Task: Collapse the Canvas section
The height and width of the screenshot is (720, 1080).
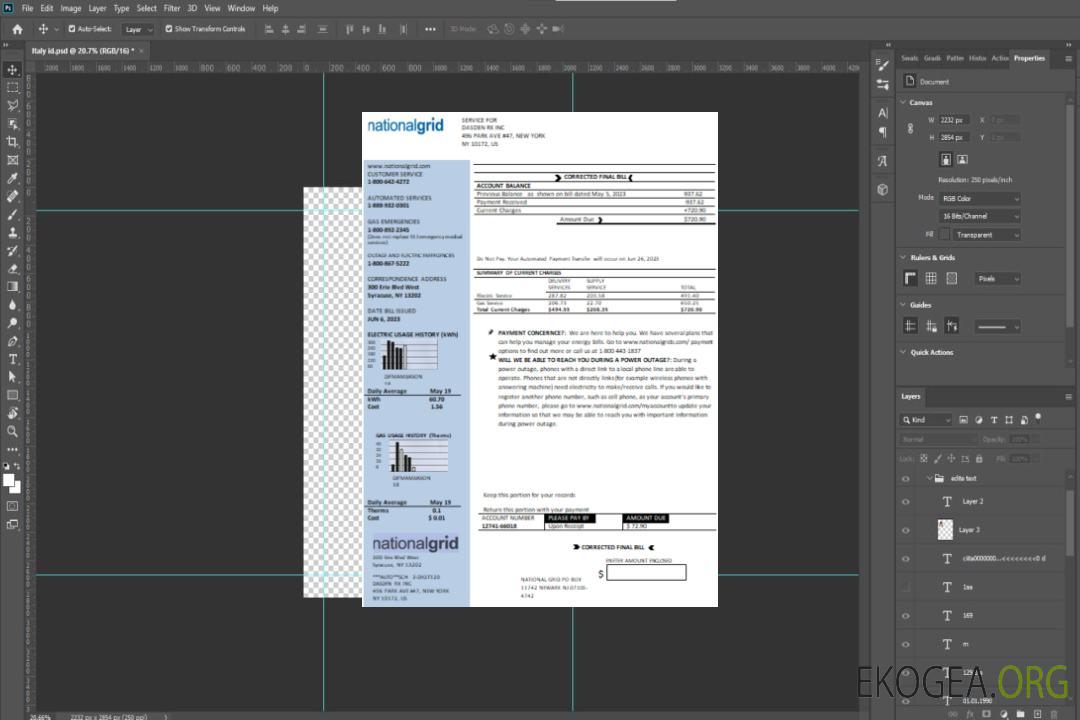Action: [904, 102]
